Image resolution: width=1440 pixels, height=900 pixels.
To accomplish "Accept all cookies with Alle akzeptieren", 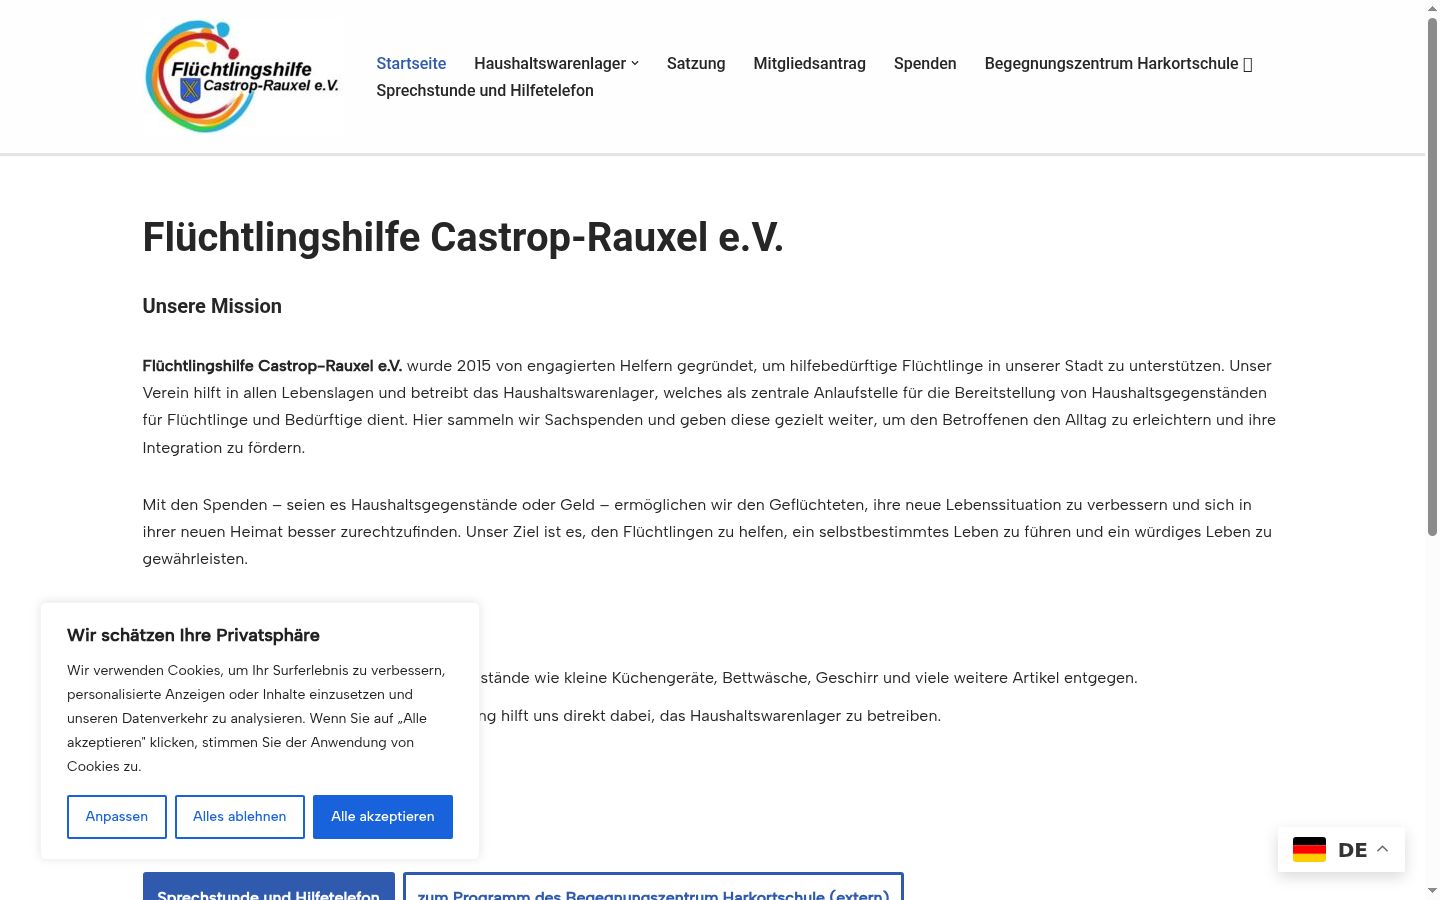I will click(383, 817).
